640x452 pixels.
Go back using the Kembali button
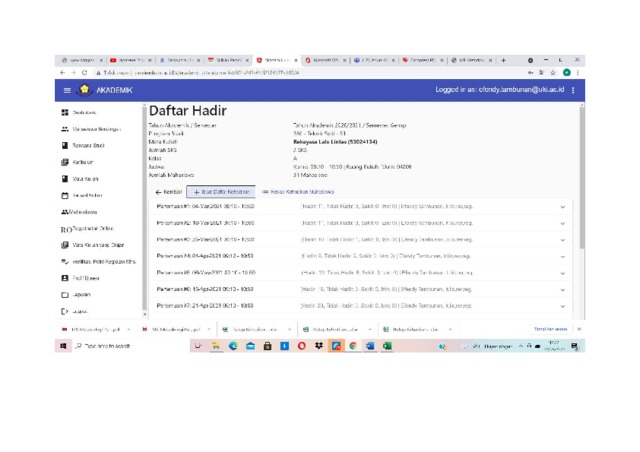click(169, 191)
